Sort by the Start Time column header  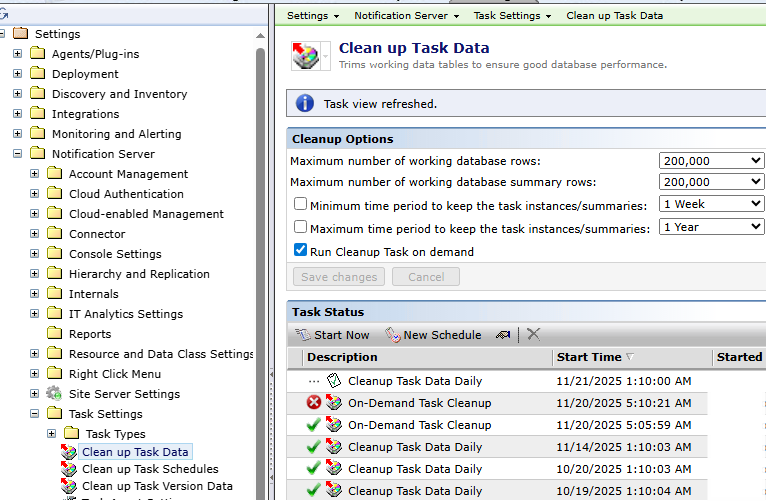coord(589,357)
